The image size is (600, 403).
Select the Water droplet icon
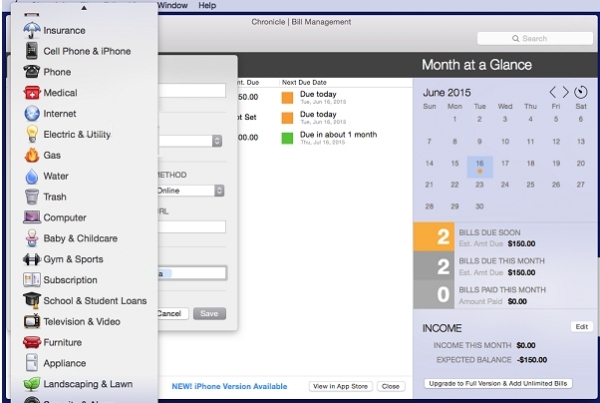(x=31, y=176)
